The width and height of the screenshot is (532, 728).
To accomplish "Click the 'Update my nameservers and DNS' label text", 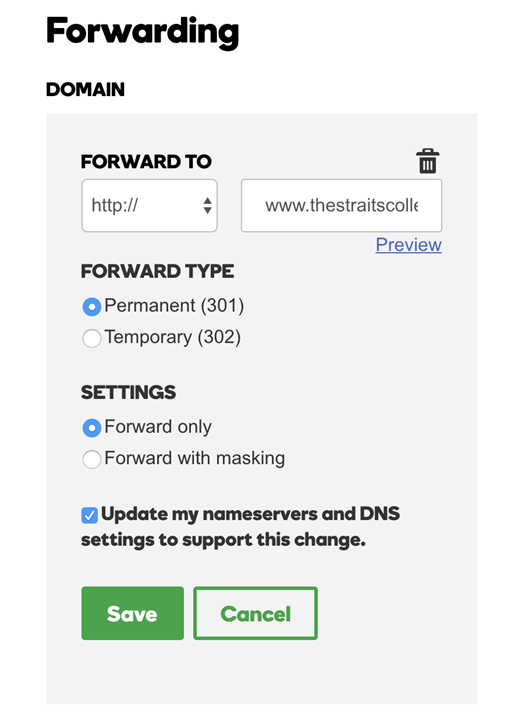I will 251,514.
